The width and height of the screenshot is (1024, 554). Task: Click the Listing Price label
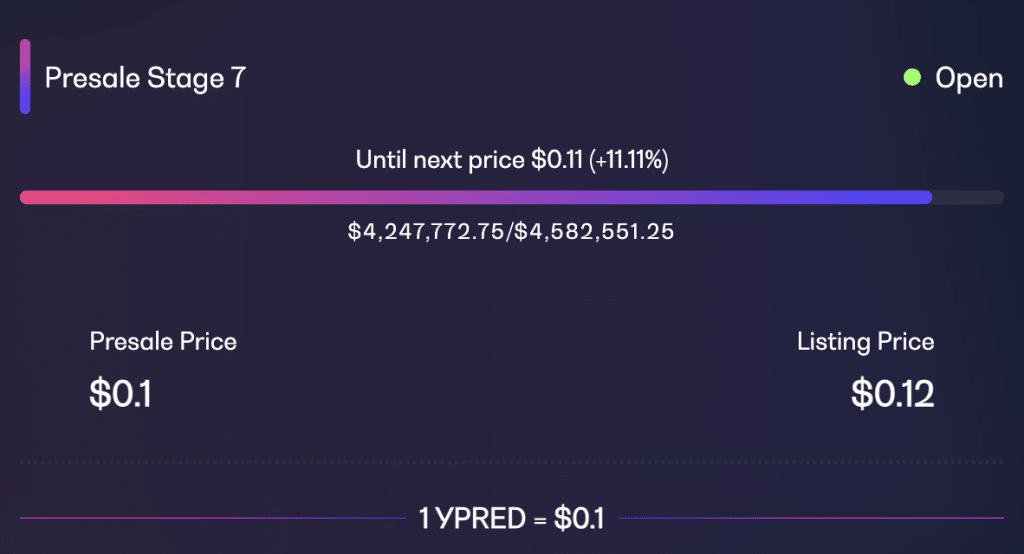(x=865, y=342)
